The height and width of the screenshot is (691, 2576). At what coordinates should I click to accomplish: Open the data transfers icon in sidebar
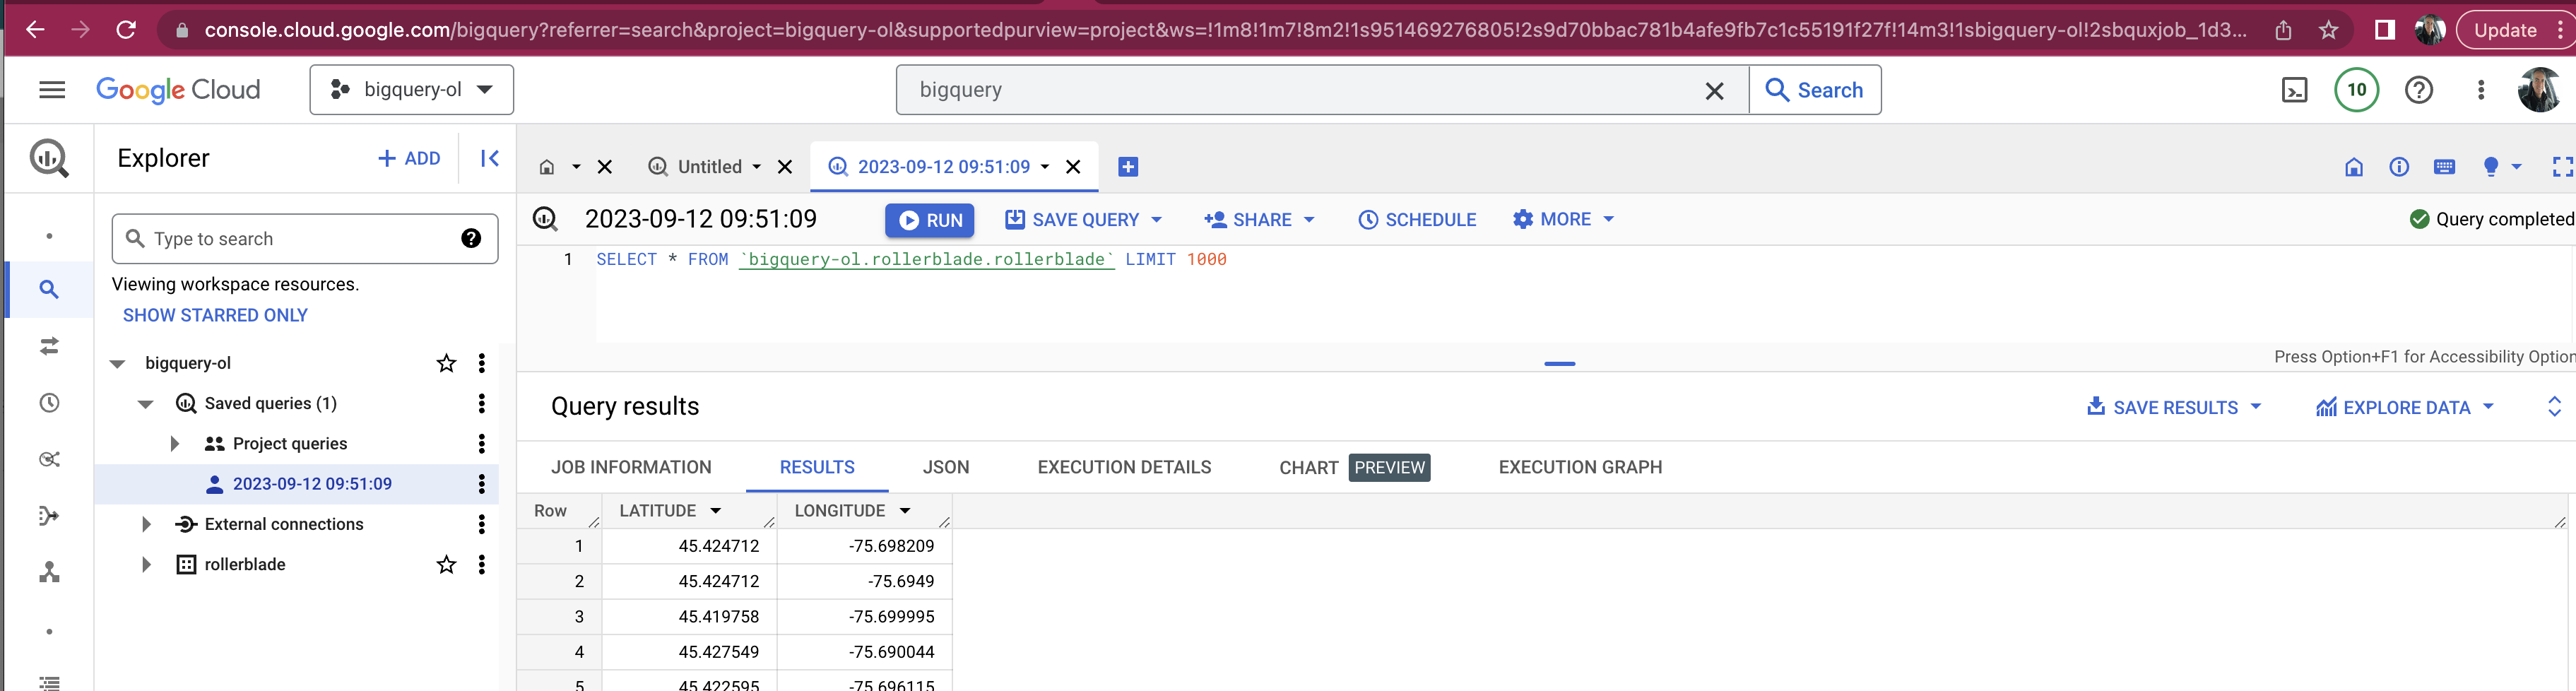pyautogui.click(x=48, y=345)
